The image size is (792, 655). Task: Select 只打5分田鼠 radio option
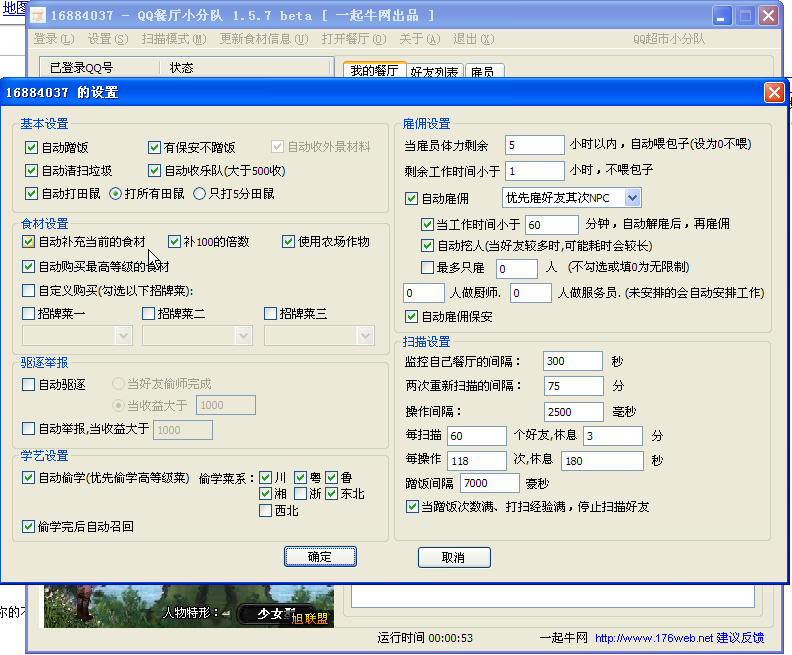tap(200, 193)
